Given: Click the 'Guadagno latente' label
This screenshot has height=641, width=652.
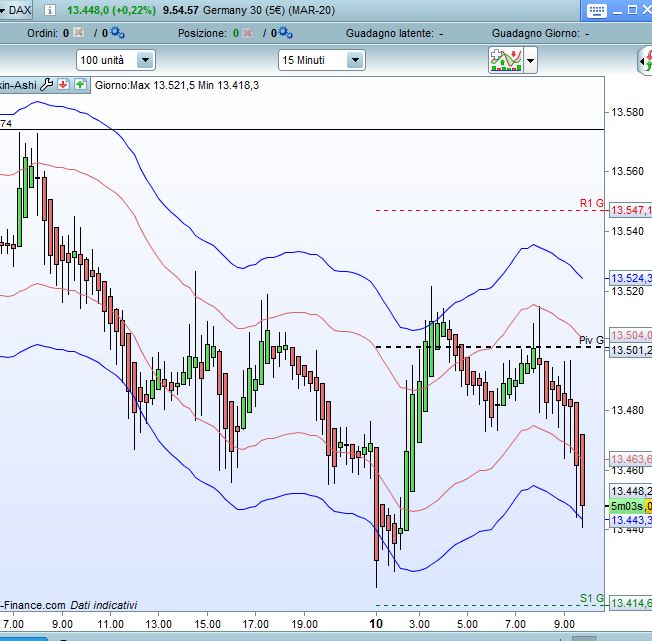Looking at the screenshot, I should [390, 33].
